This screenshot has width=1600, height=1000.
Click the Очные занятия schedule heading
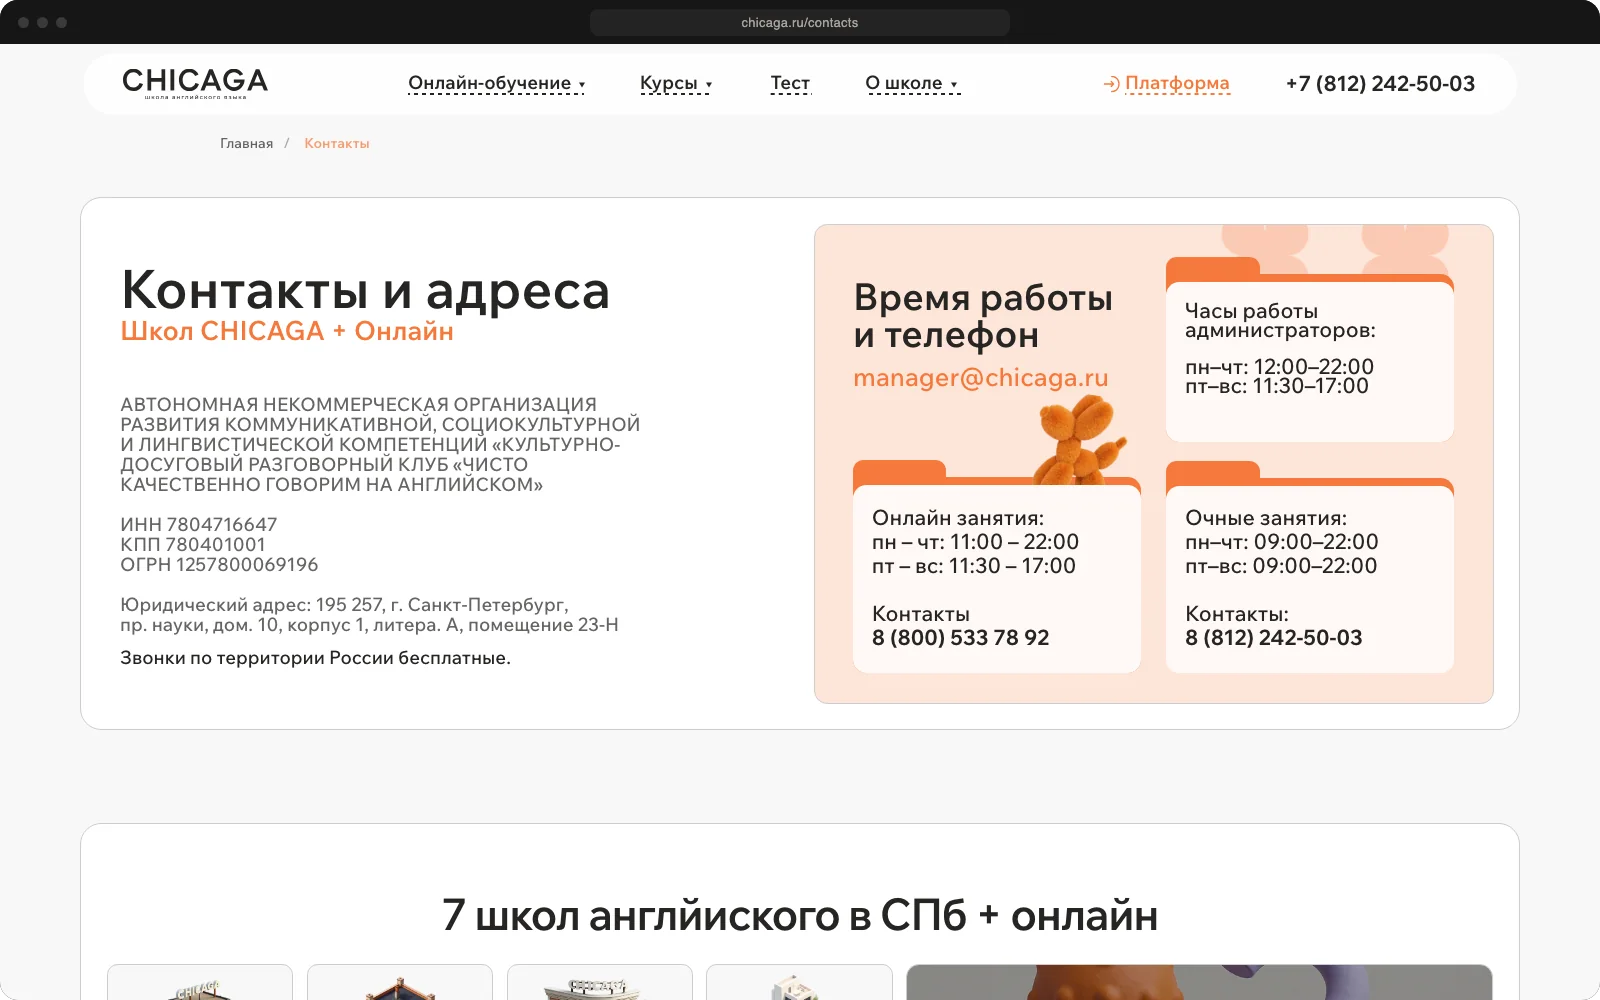pos(1266,518)
